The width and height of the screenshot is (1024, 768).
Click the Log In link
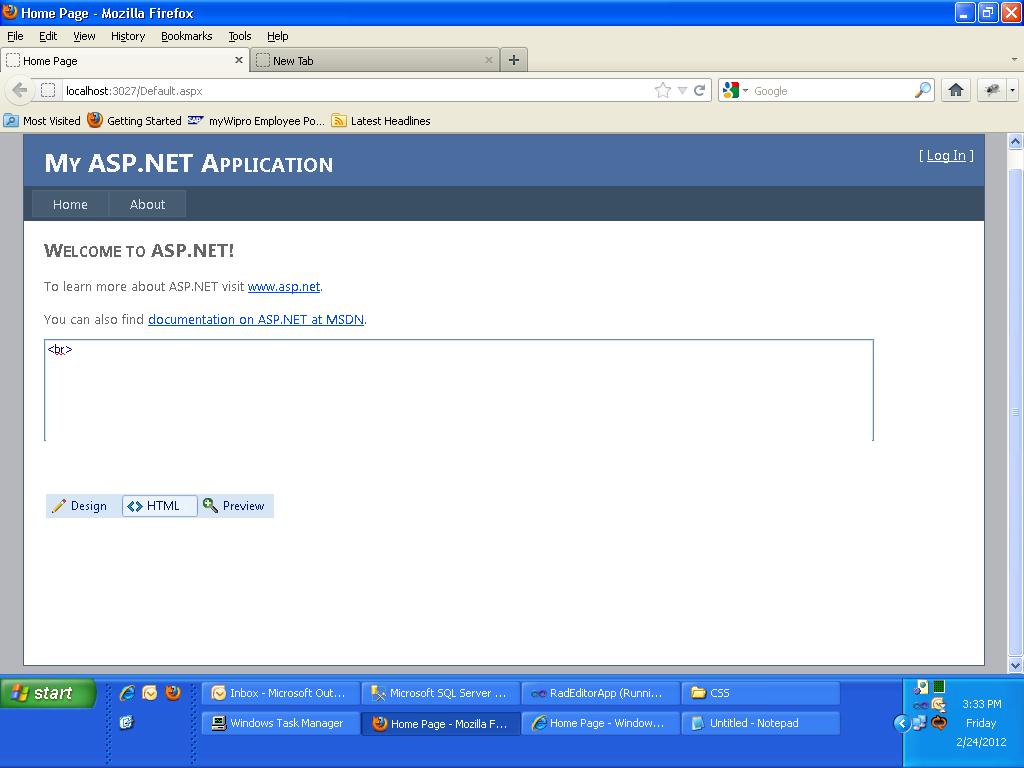(946, 155)
